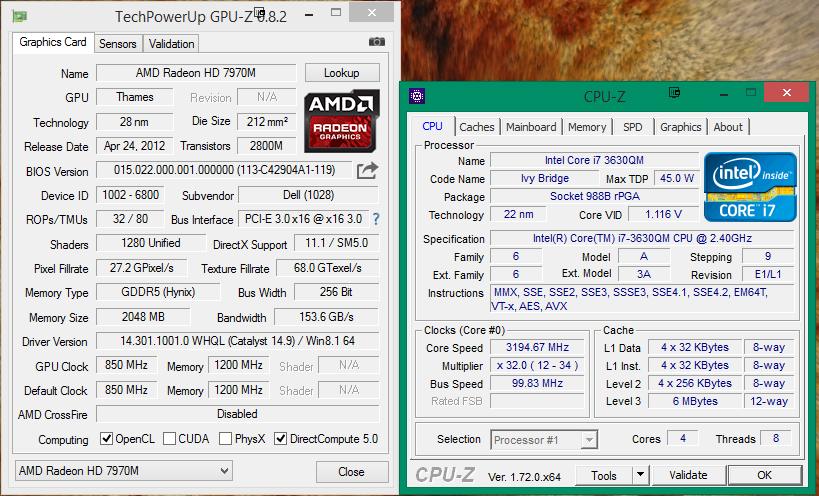Click the Bandwidth value 153.6 GB/s
This screenshot has height=496, width=819.
[x=326, y=317]
